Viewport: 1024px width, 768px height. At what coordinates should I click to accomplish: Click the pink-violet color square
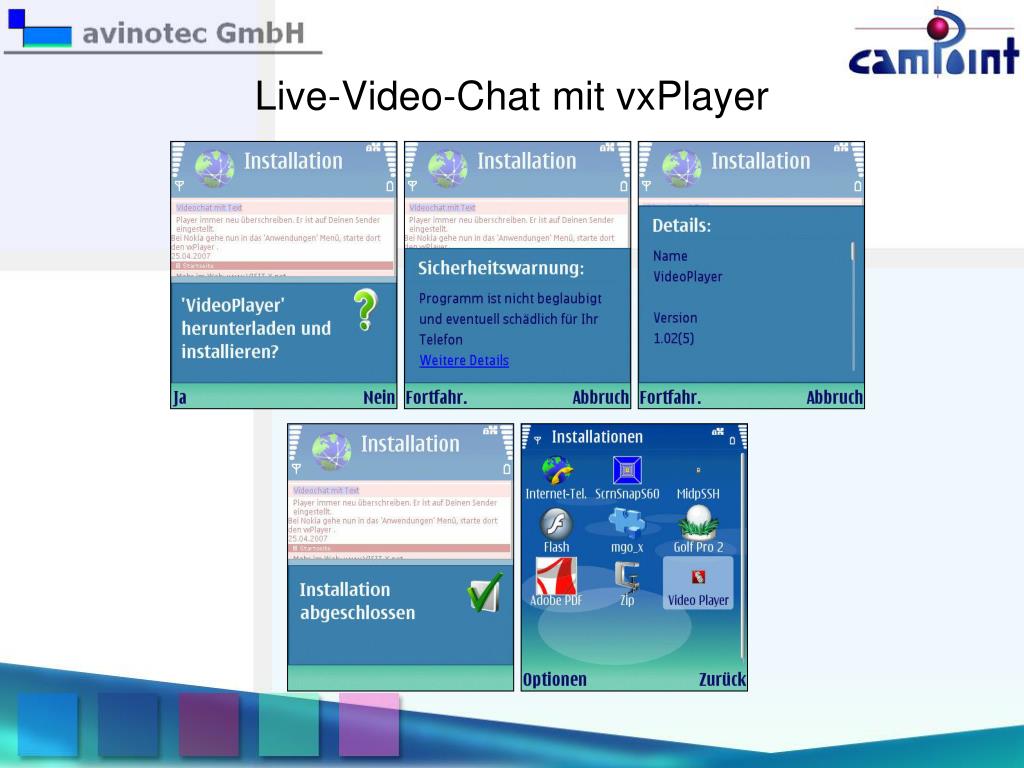point(369,724)
